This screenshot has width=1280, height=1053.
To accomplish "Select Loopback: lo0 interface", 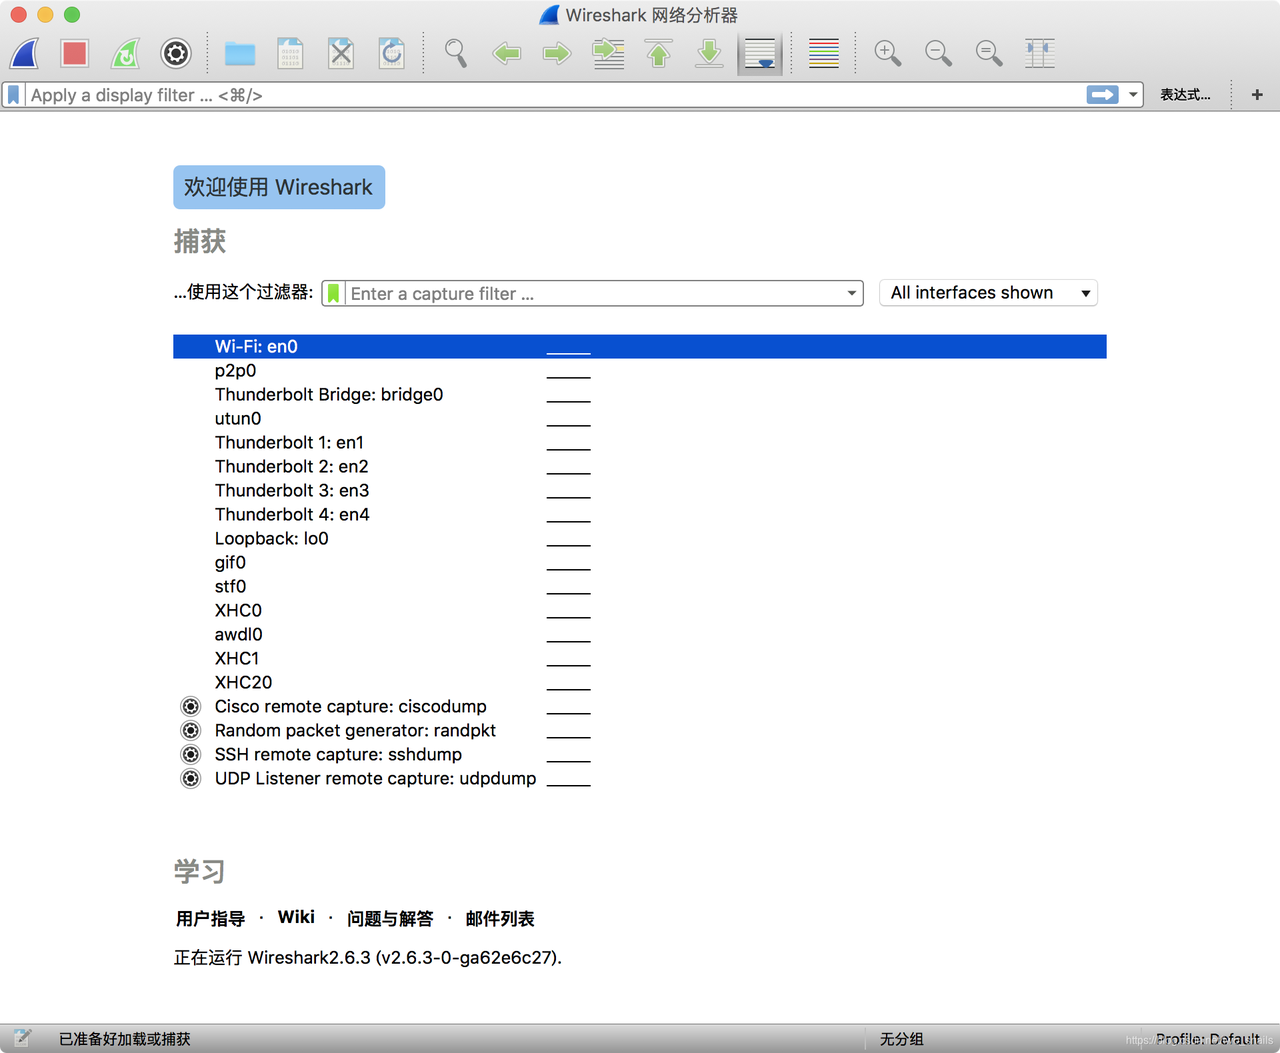I will [x=639, y=538].
